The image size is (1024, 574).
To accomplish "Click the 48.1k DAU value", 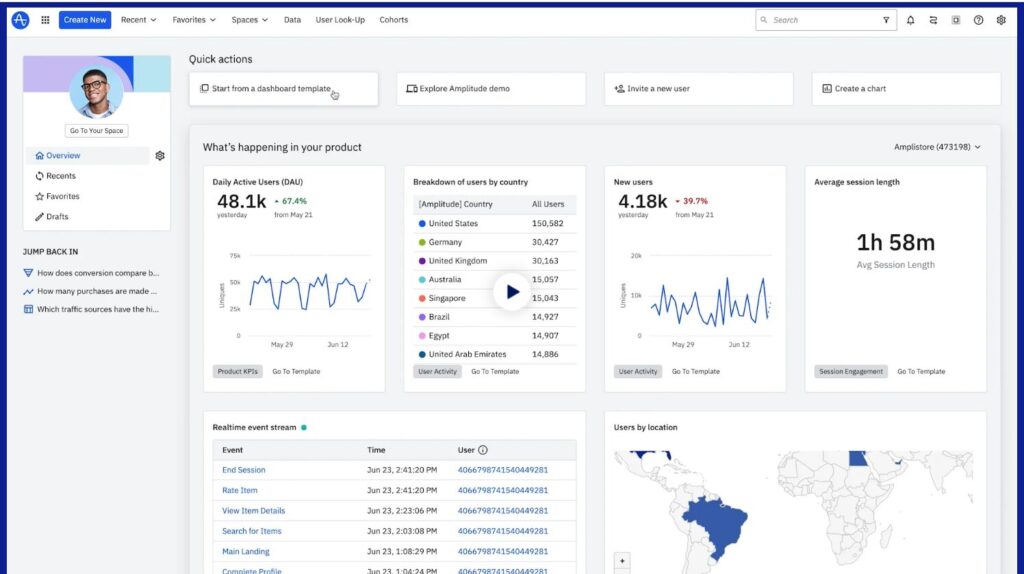I will pyautogui.click(x=242, y=201).
